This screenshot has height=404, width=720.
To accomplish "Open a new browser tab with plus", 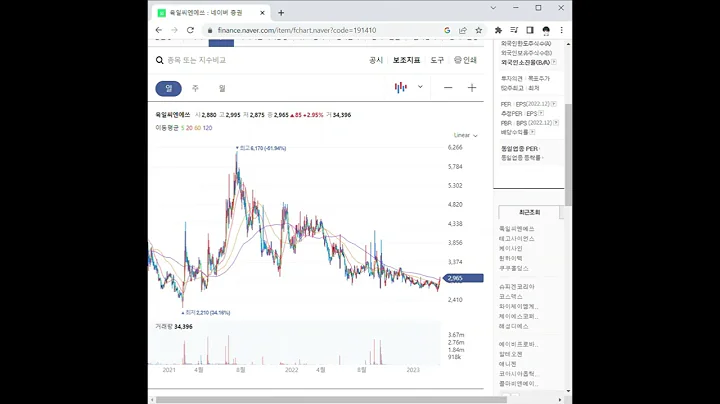I will tap(281, 13).
